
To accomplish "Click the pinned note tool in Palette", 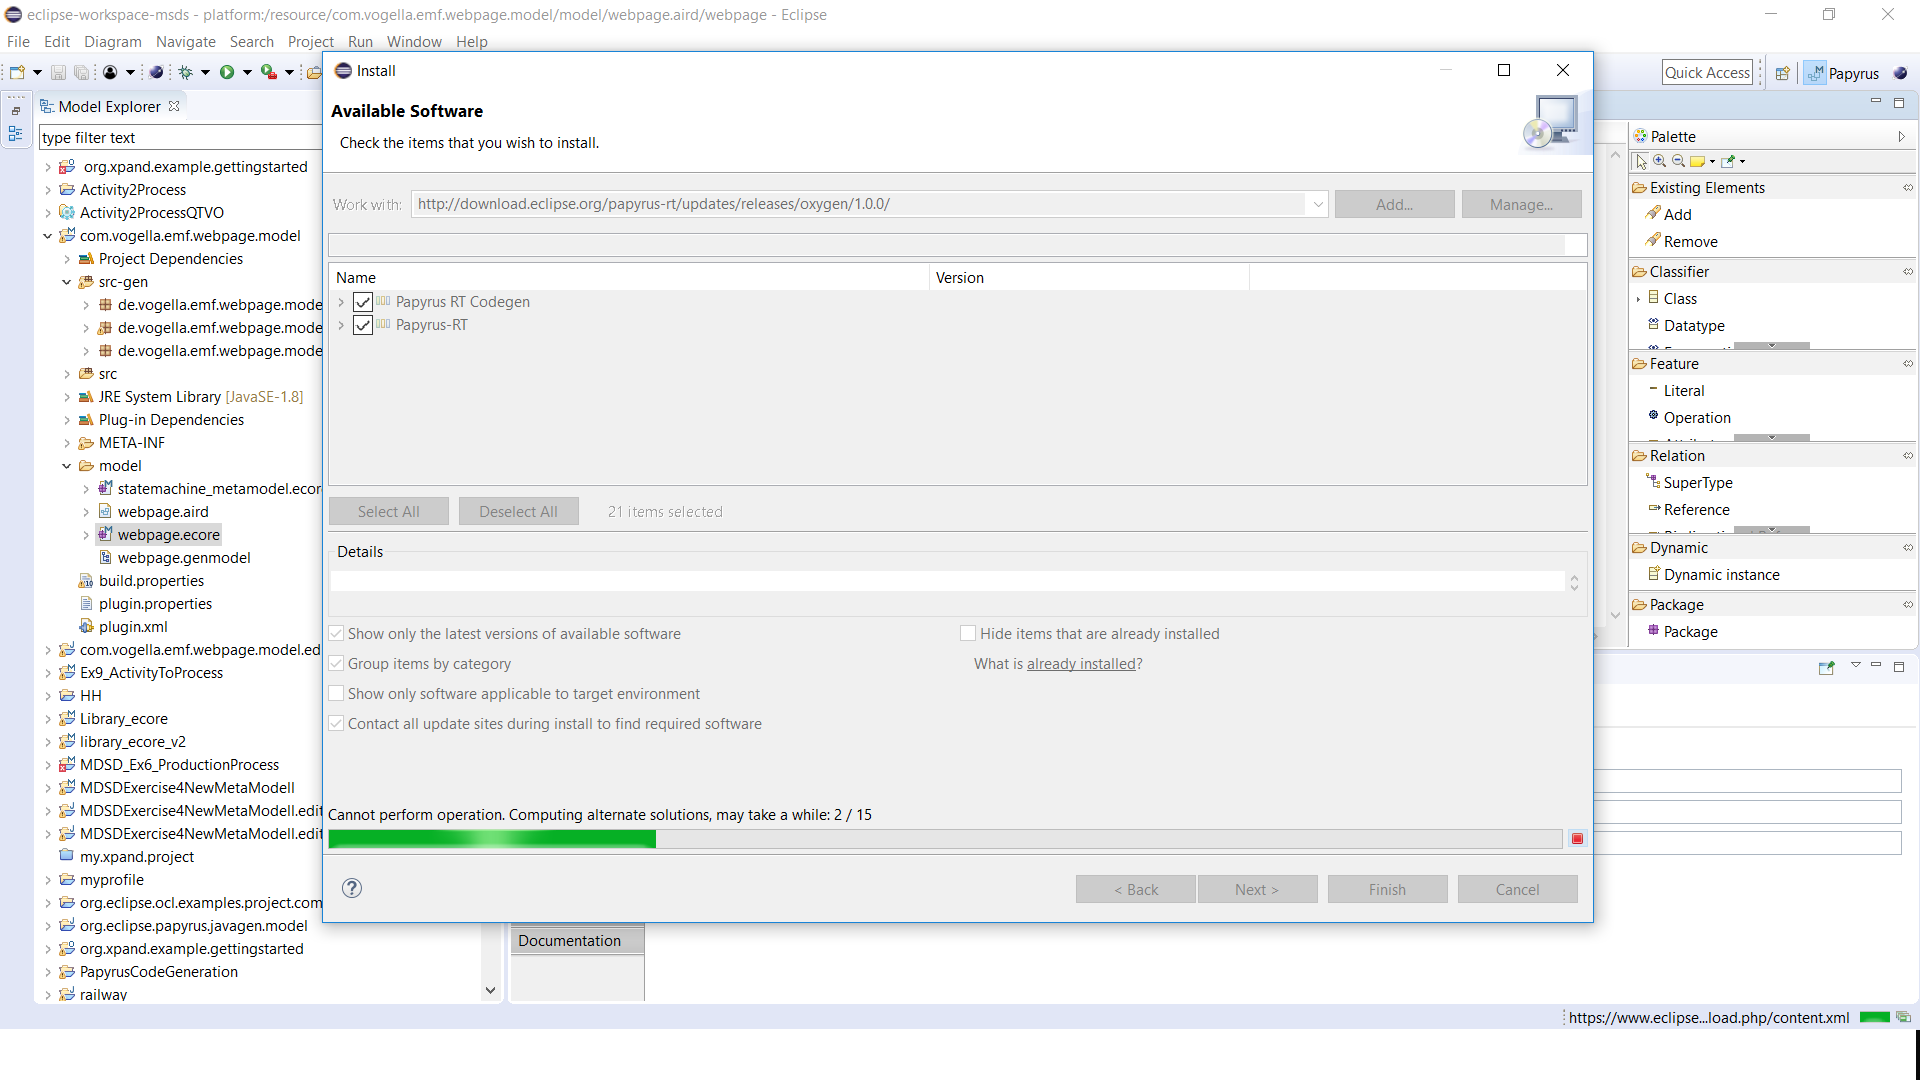I will pos(1728,161).
